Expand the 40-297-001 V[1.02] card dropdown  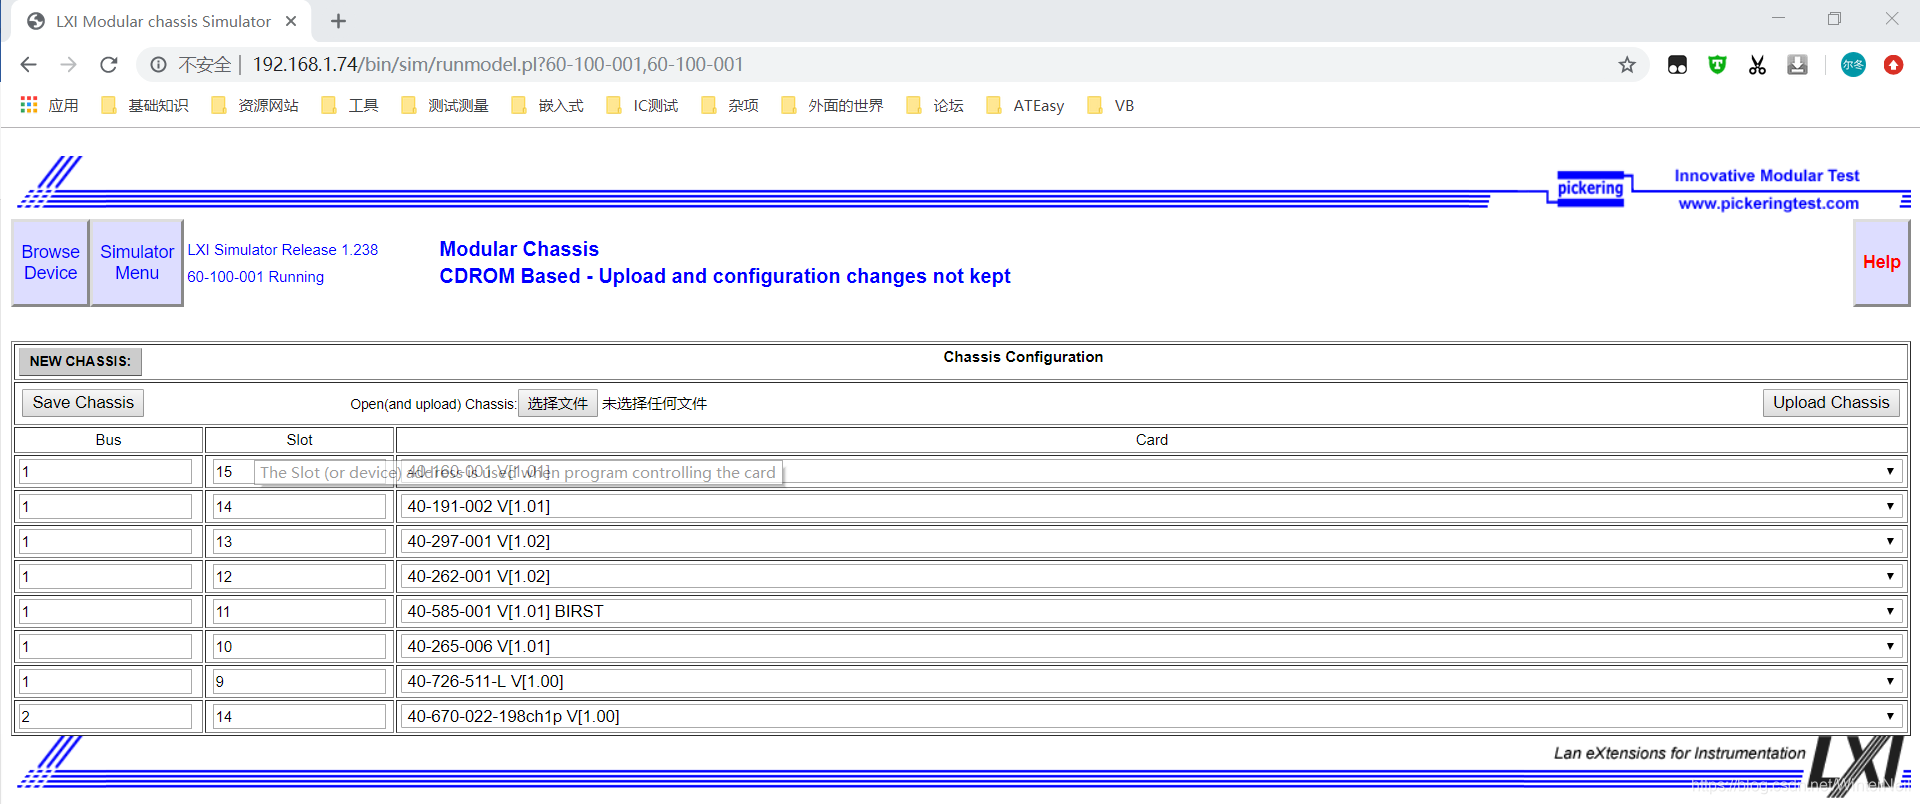pos(1151,541)
